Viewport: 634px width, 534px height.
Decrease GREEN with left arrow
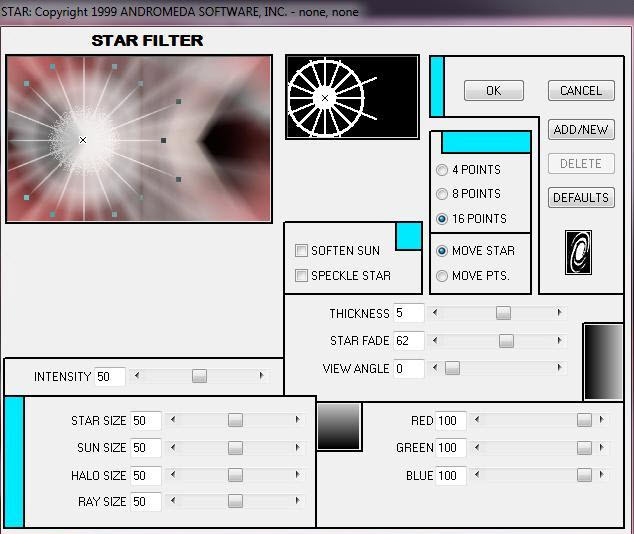coord(477,447)
